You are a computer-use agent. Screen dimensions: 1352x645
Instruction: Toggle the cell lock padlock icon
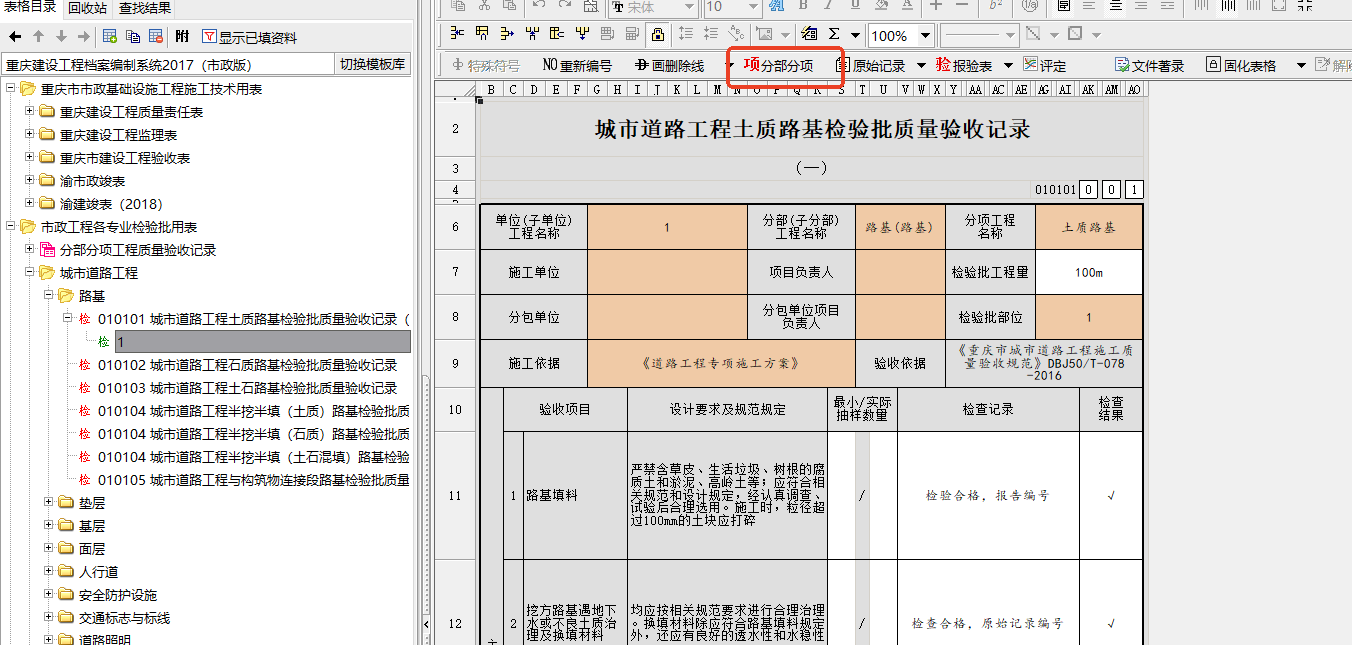[657, 35]
